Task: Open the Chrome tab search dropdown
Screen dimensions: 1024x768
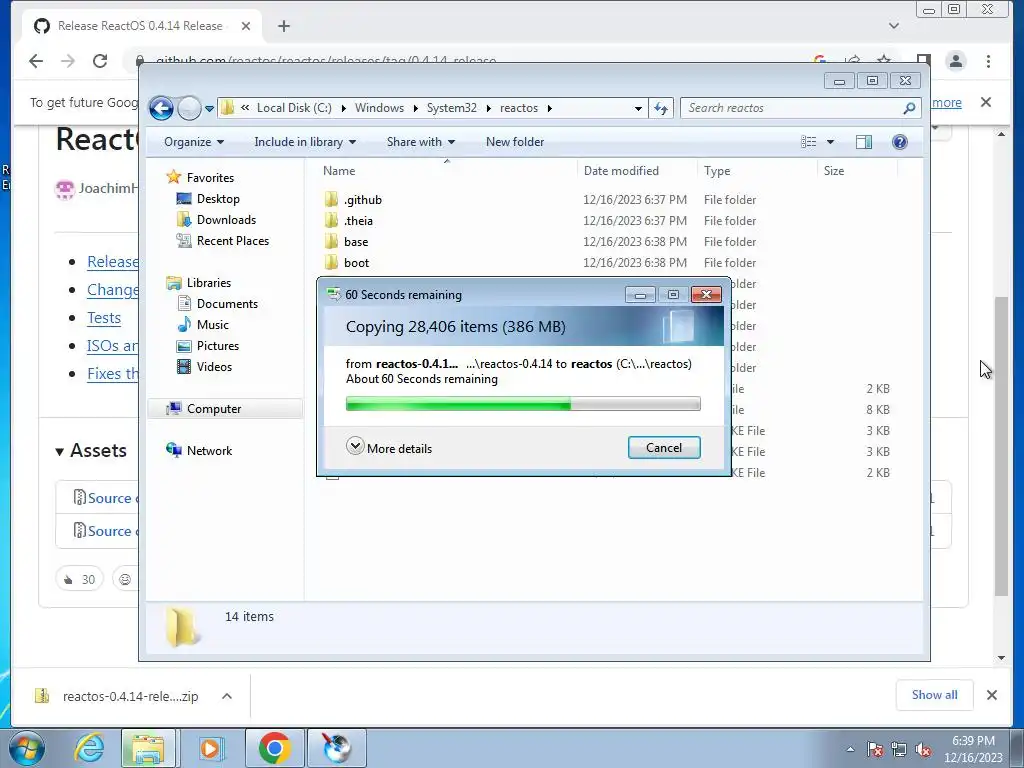Action: [x=893, y=26]
